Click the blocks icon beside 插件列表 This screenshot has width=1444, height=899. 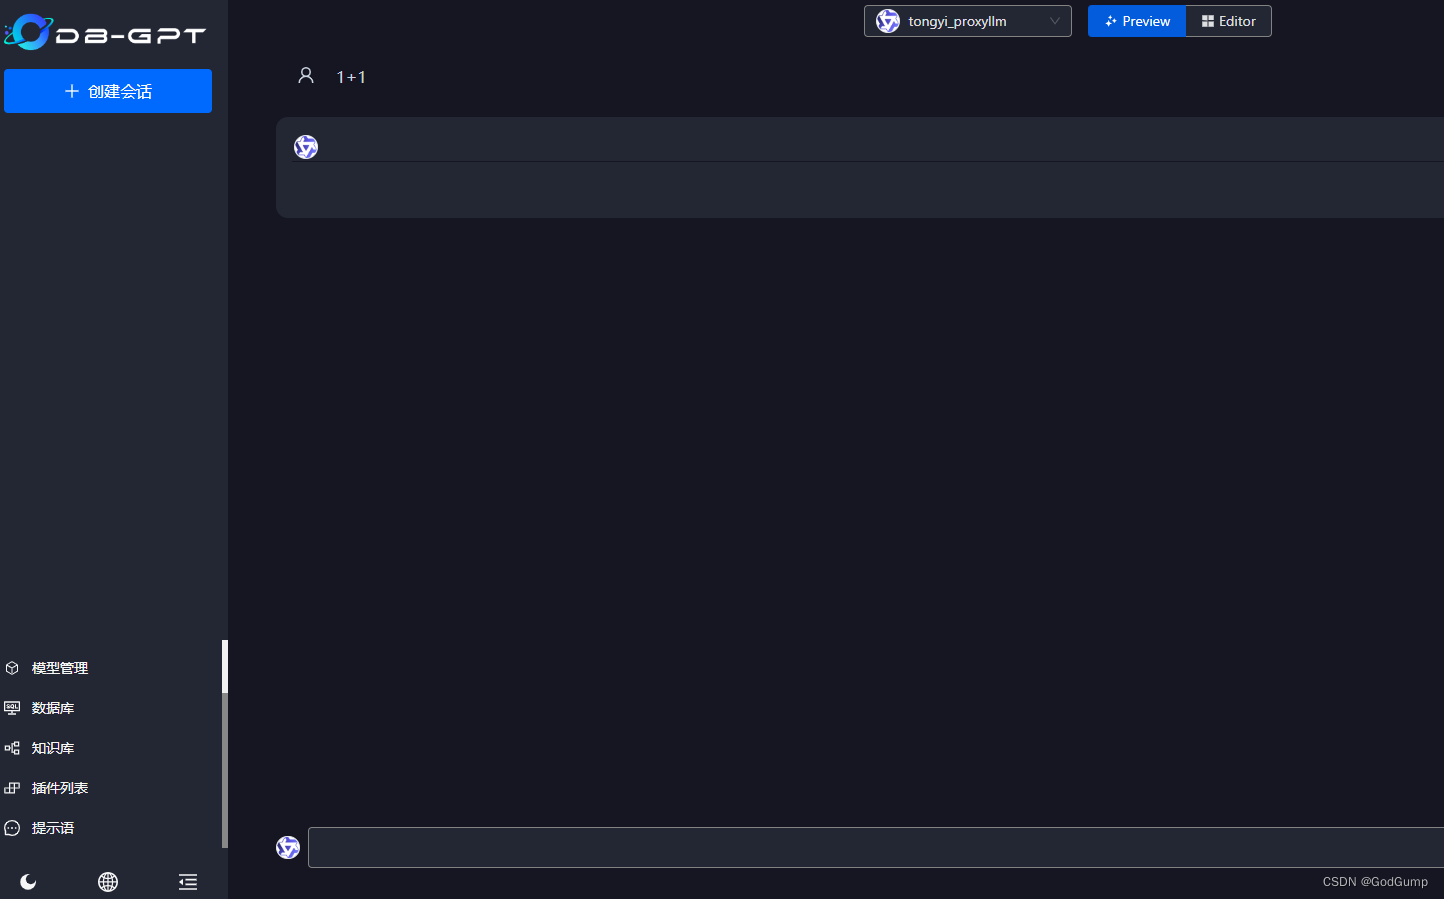coord(12,788)
